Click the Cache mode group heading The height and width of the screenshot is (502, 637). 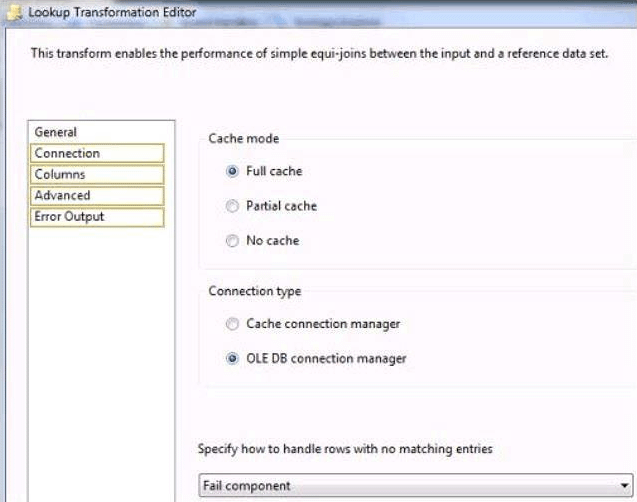click(243, 139)
